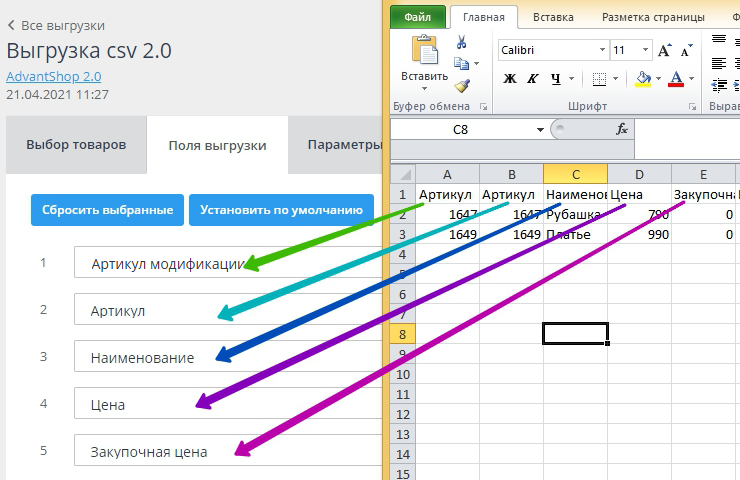Image resolution: width=740 pixels, height=480 pixels.
Task: Expand the font size 11 dropdown
Action: pyautogui.click(x=646, y=50)
